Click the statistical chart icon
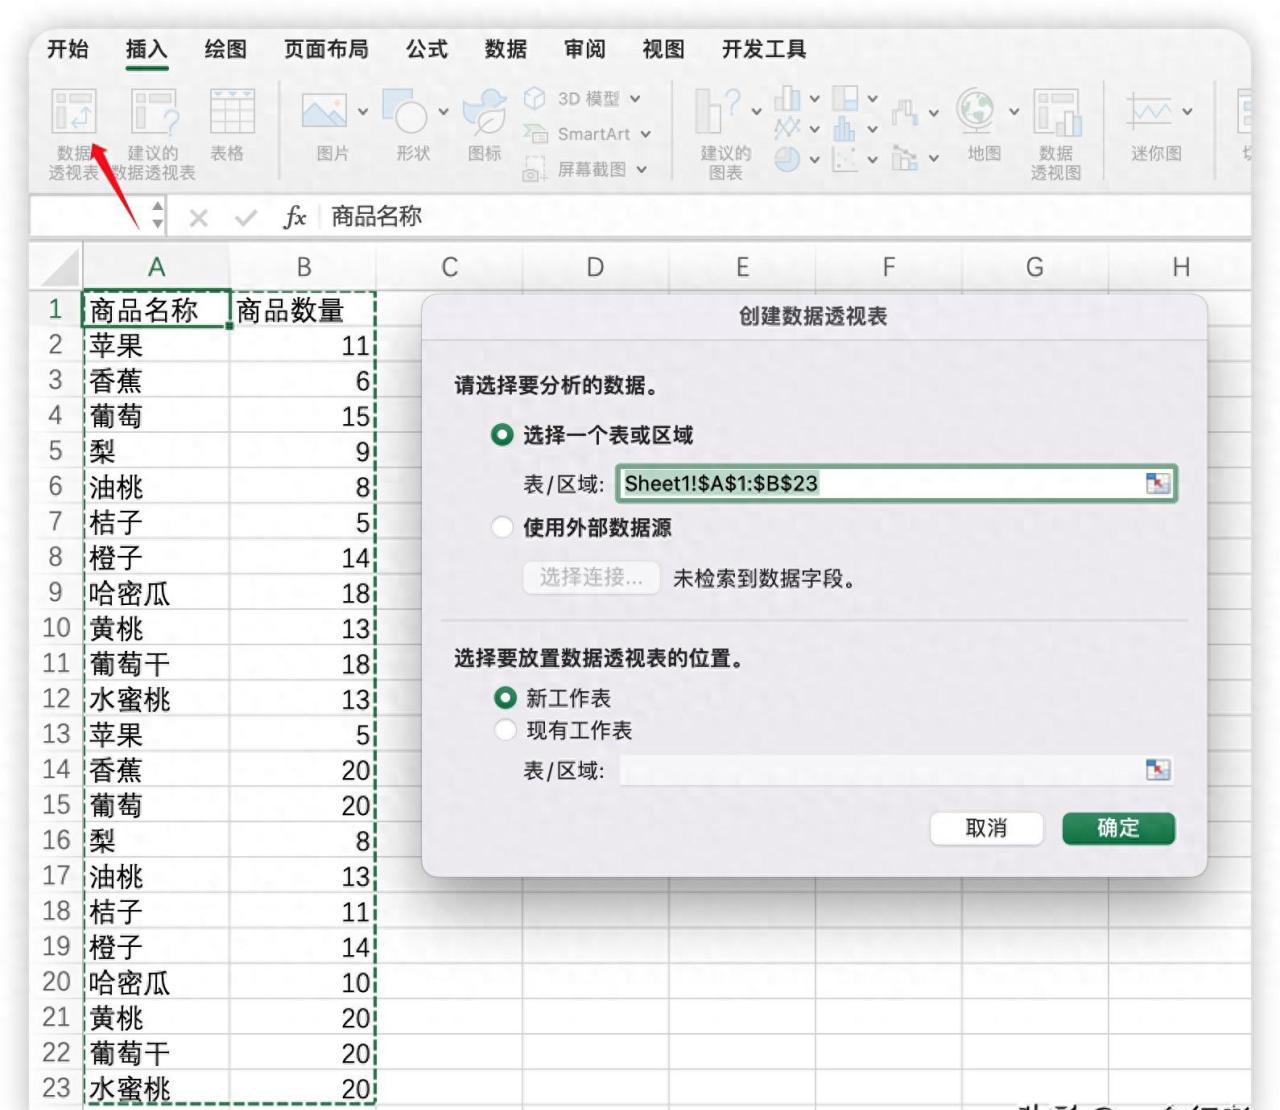The image size is (1280, 1110). [846, 128]
